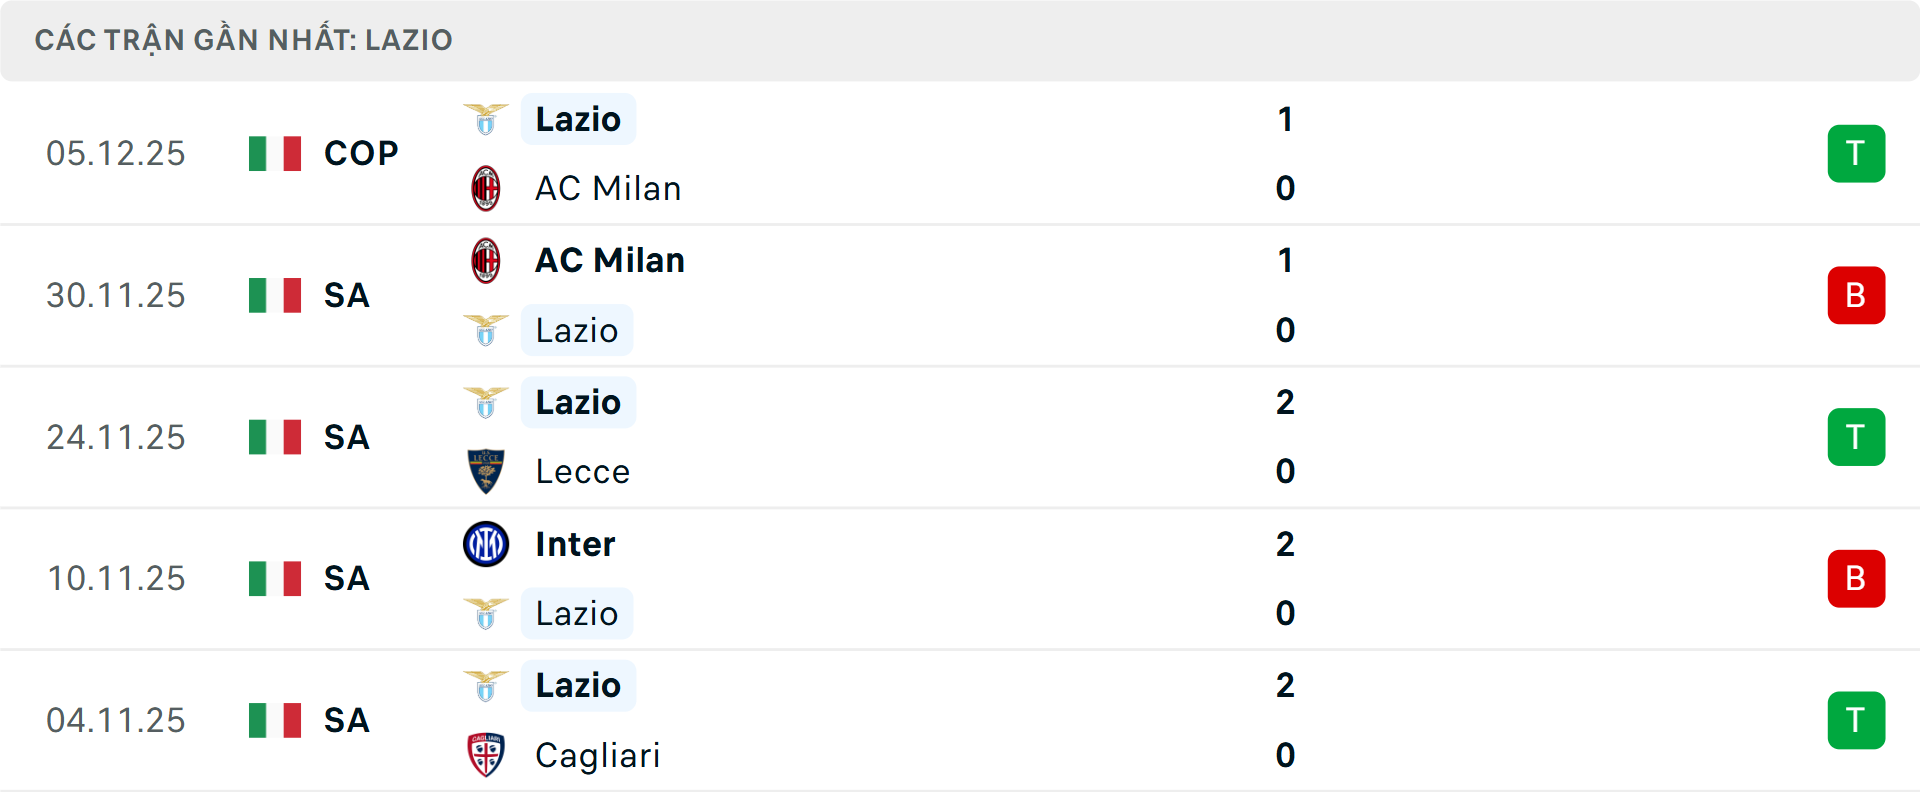The image size is (1920, 792).
Task: Click the Lecce team name
Action: click(581, 471)
